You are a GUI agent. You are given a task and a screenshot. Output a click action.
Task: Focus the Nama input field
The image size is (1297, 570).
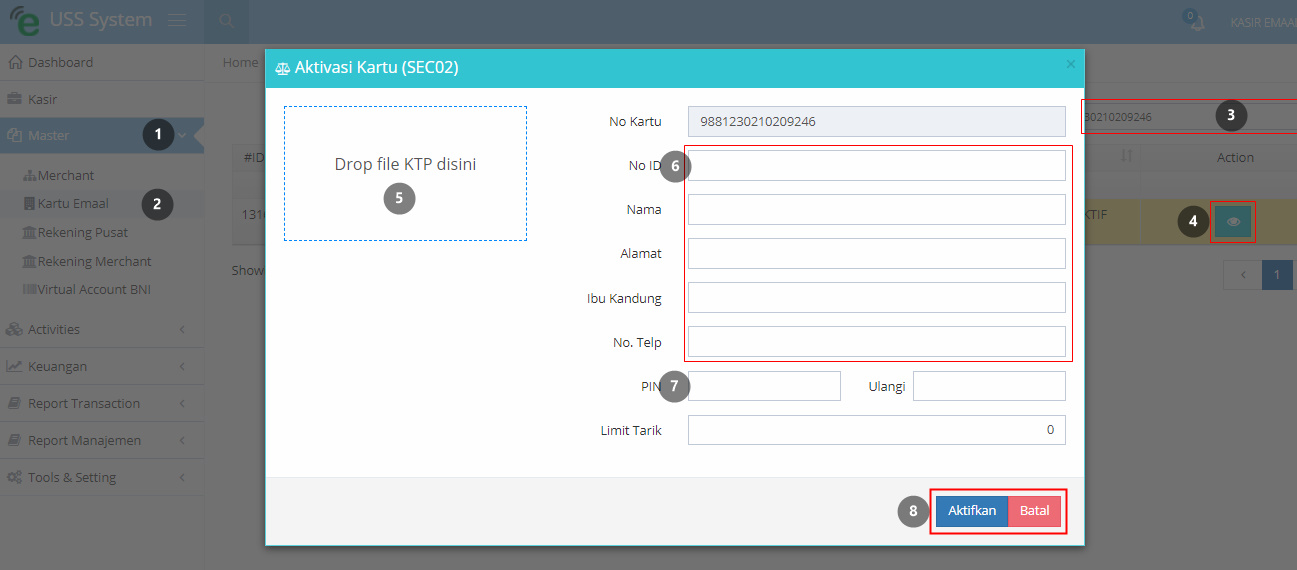[x=877, y=210]
